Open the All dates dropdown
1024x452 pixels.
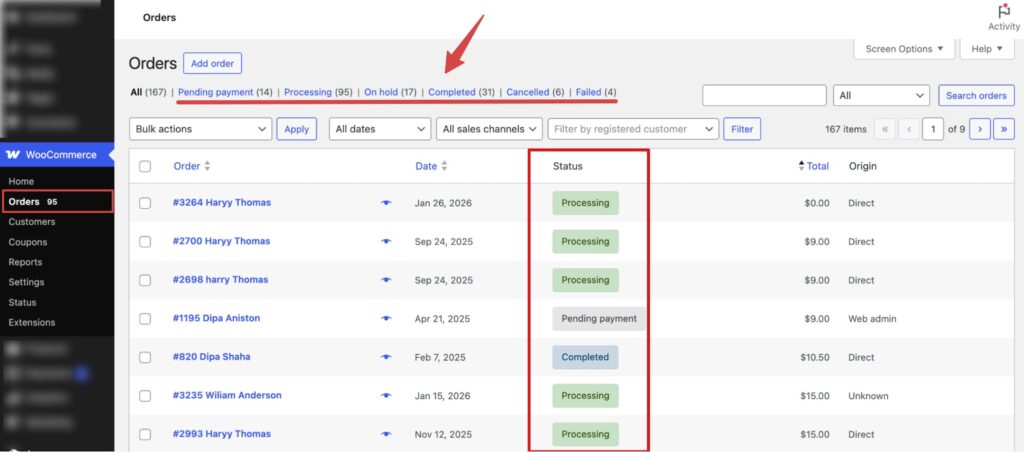click(380, 129)
